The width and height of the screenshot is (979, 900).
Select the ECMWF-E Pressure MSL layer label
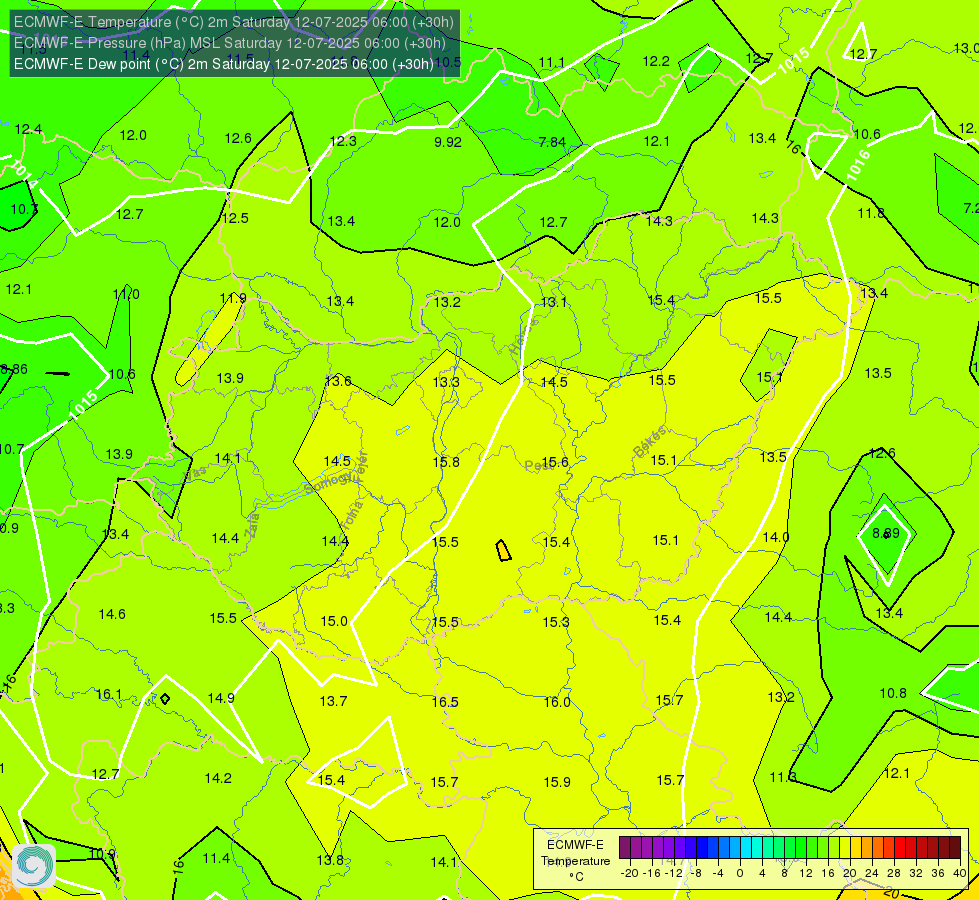pyautogui.click(x=230, y=43)
